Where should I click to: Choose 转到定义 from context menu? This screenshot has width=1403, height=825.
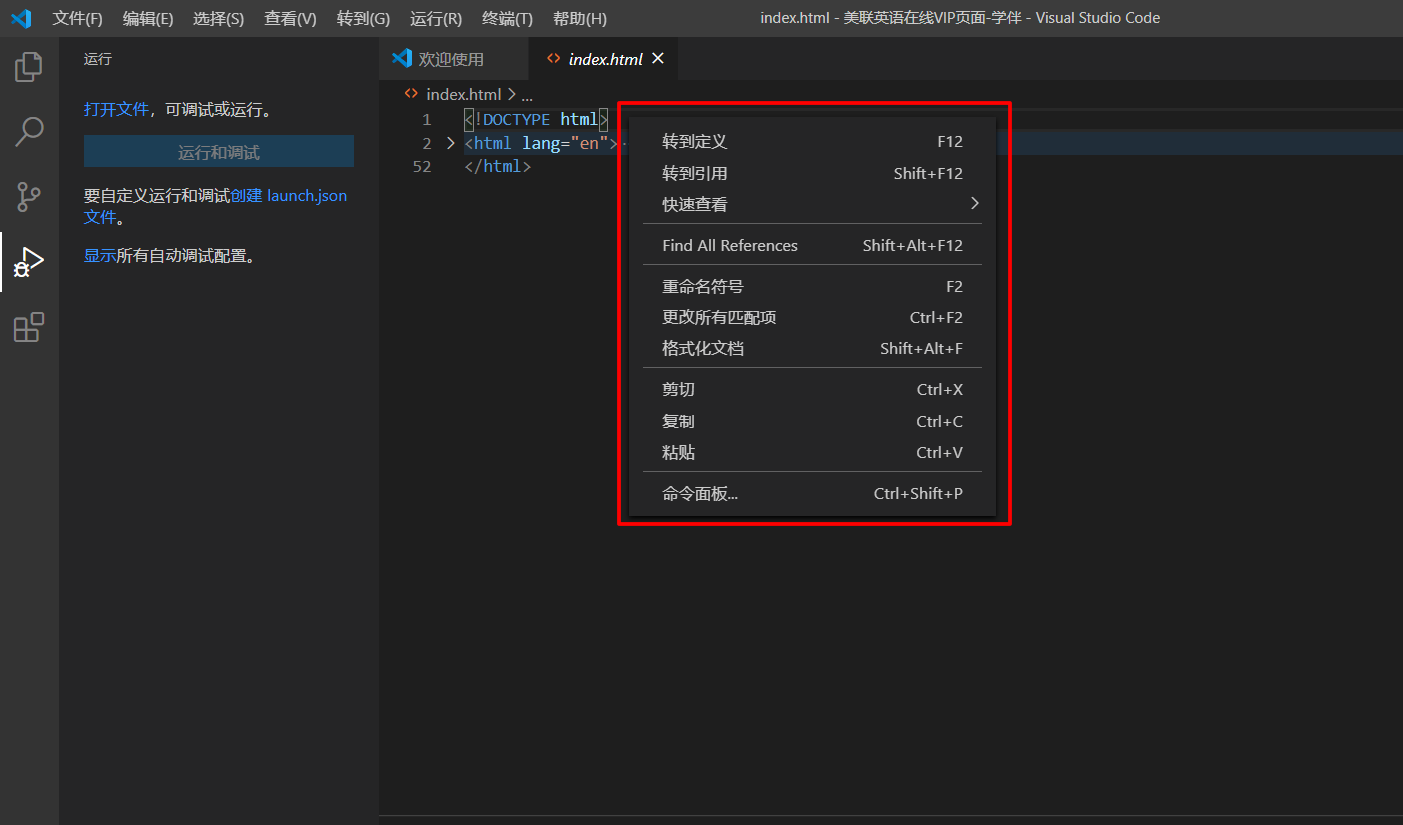point(812,142)
